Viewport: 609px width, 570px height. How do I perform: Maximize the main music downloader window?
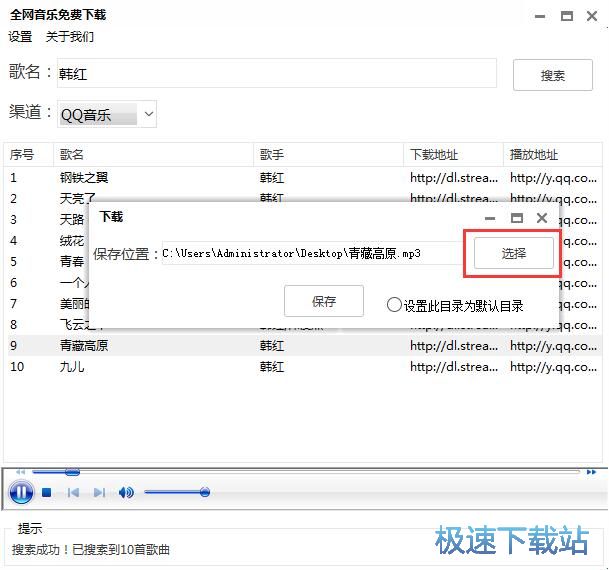tap(567, 16)
